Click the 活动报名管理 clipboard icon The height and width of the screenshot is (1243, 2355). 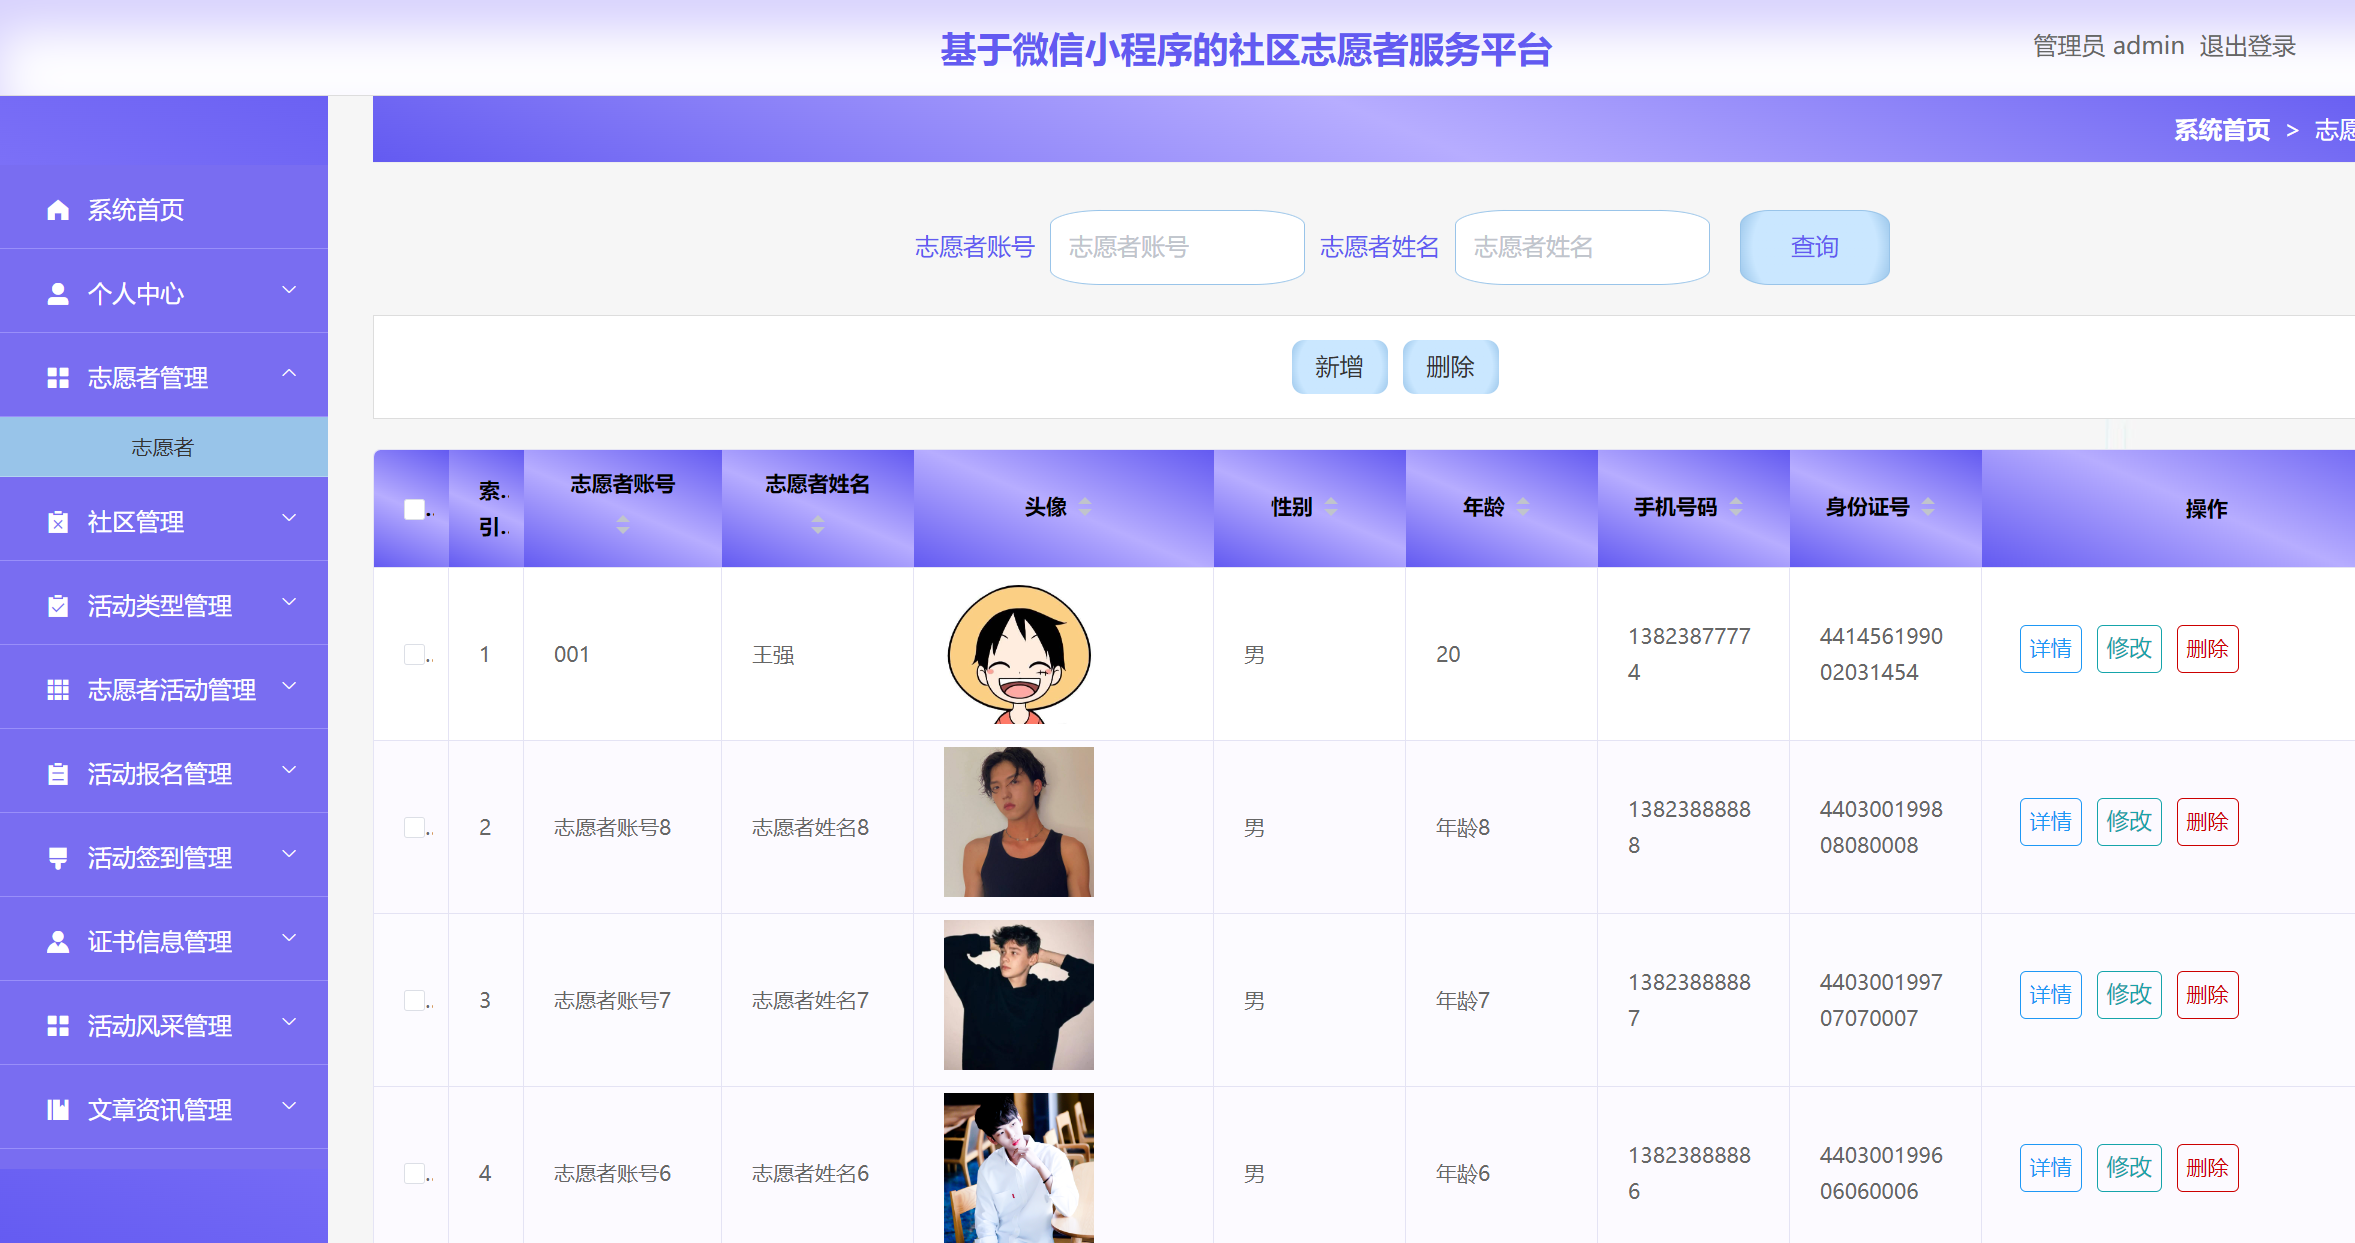pos(57,773)
